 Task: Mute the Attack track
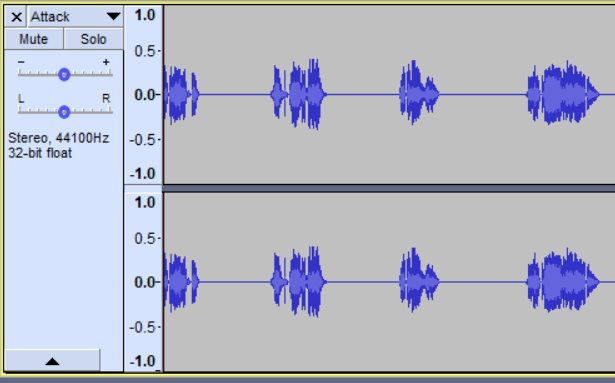34,39
